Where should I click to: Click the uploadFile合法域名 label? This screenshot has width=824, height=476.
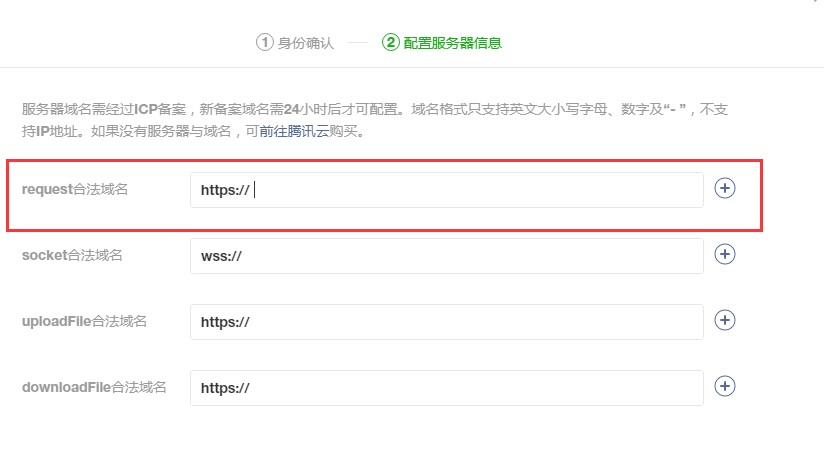[84, 322]
